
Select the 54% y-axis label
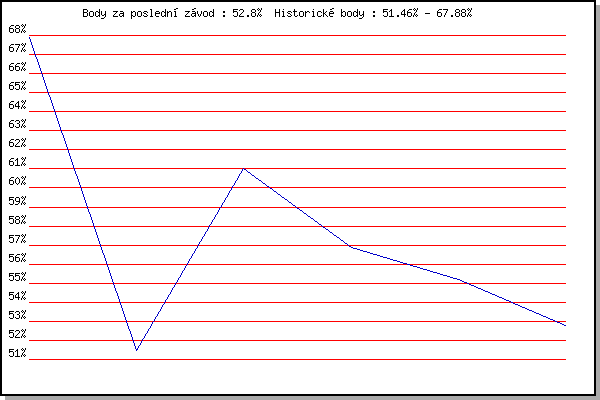[17, 296]
